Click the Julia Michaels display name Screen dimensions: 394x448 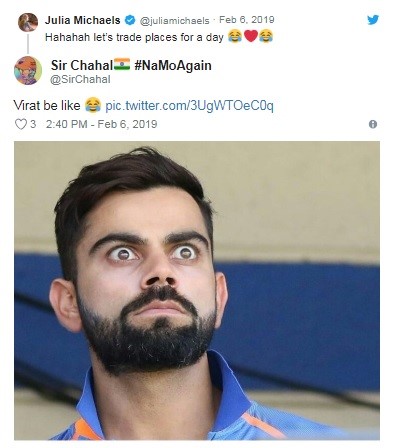pos(83,20)
